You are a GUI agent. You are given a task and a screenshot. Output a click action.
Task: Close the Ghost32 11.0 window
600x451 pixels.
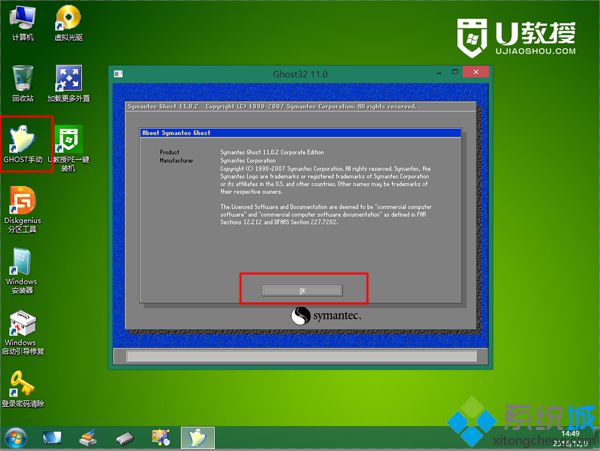click(476, 72)
